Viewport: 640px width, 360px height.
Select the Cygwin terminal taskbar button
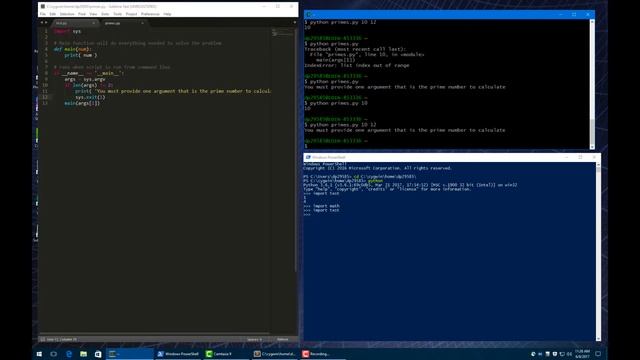click(x=130, y=354)
